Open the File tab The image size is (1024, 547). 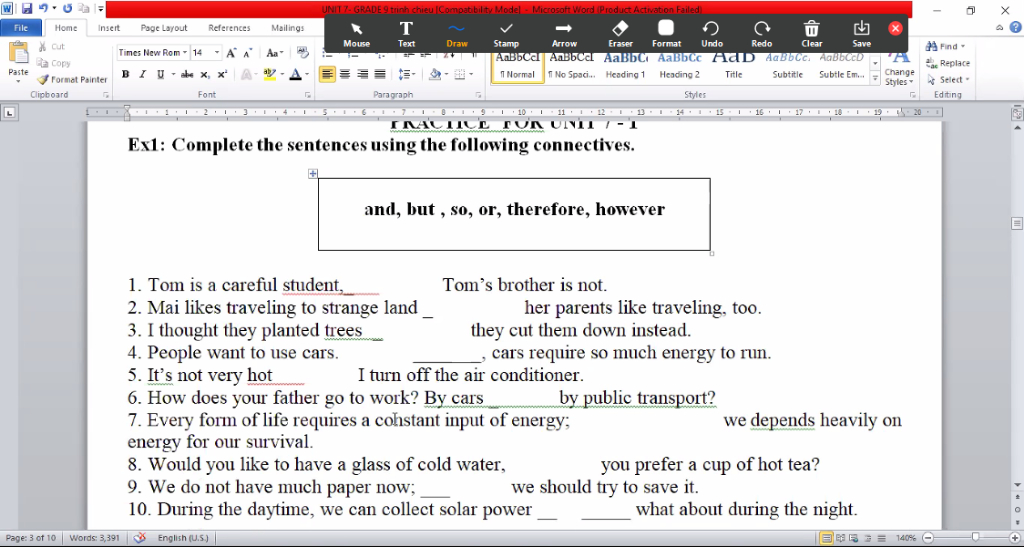click(x=21, y=28)
